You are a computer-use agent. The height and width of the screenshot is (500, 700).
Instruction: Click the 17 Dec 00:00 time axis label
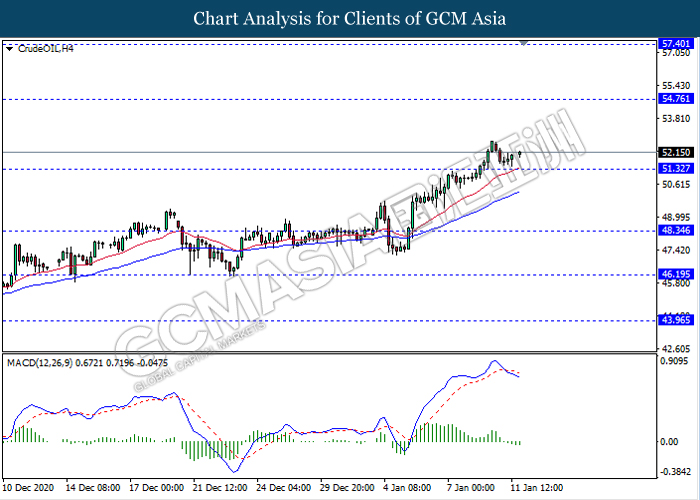(x=157, y=488)
